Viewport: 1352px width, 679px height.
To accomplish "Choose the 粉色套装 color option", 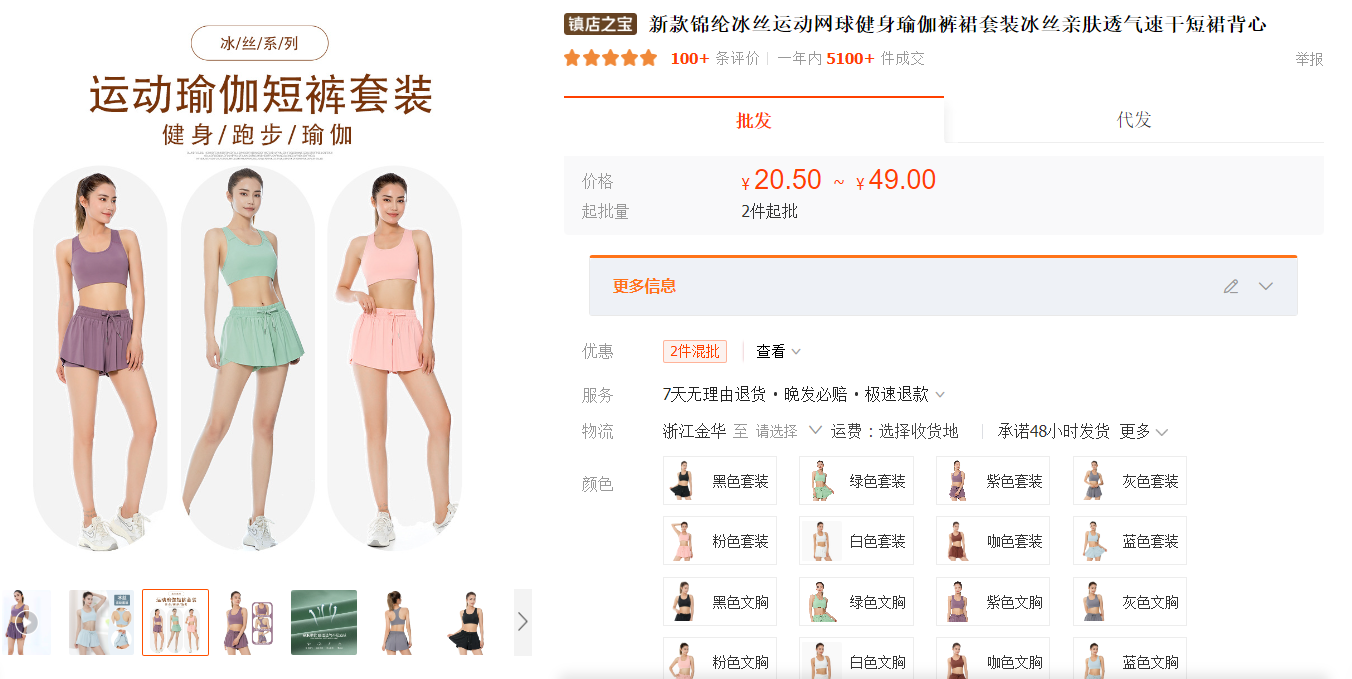I will [x=720, y=541].
